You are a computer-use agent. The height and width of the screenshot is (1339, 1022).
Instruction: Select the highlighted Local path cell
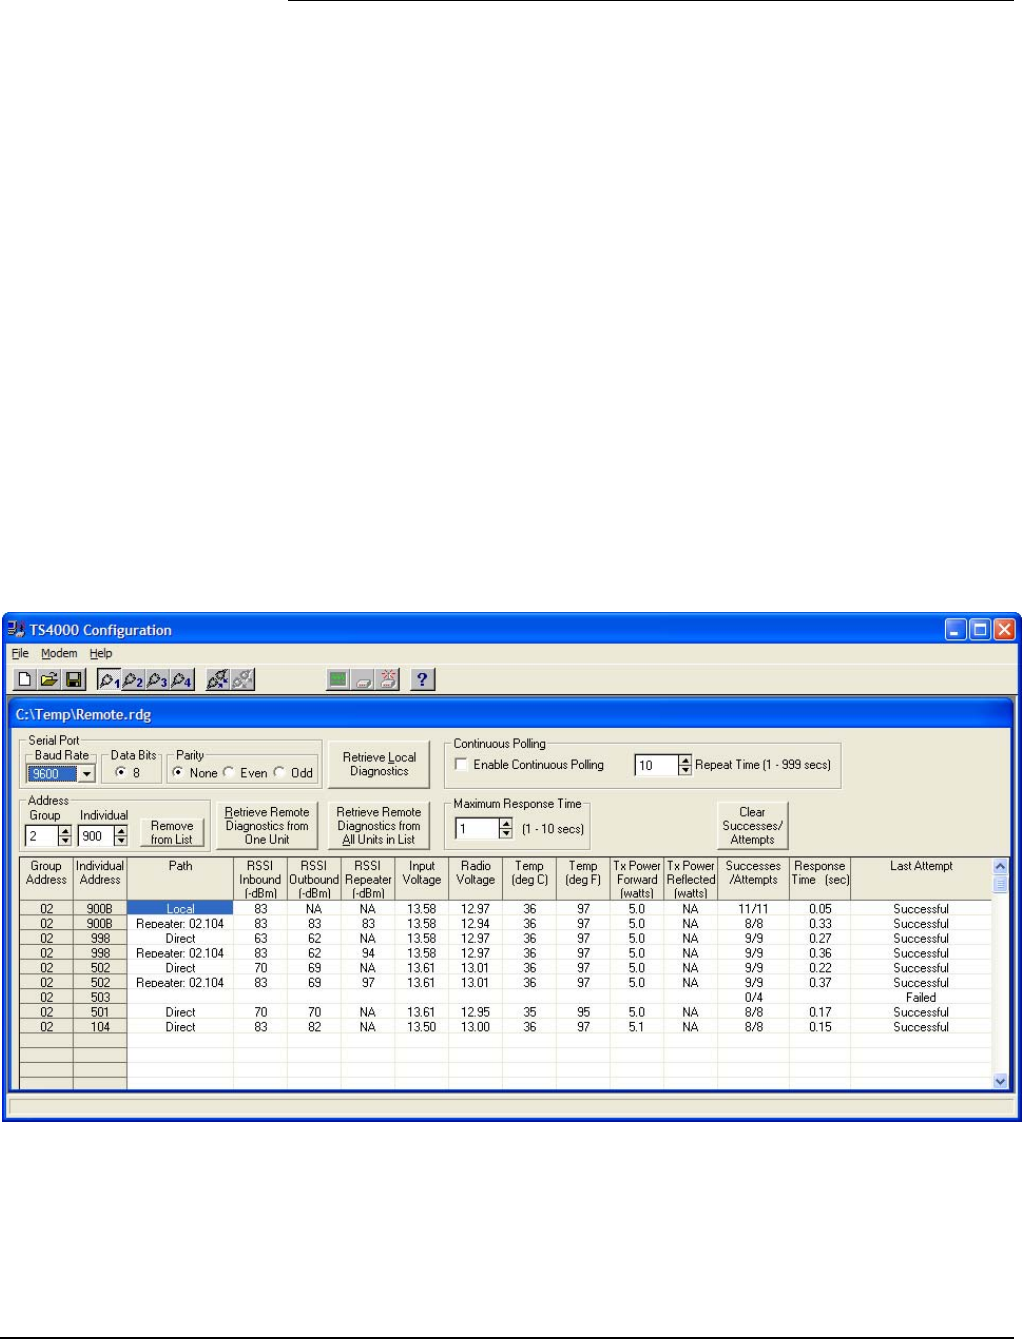[x=180, y=909]
